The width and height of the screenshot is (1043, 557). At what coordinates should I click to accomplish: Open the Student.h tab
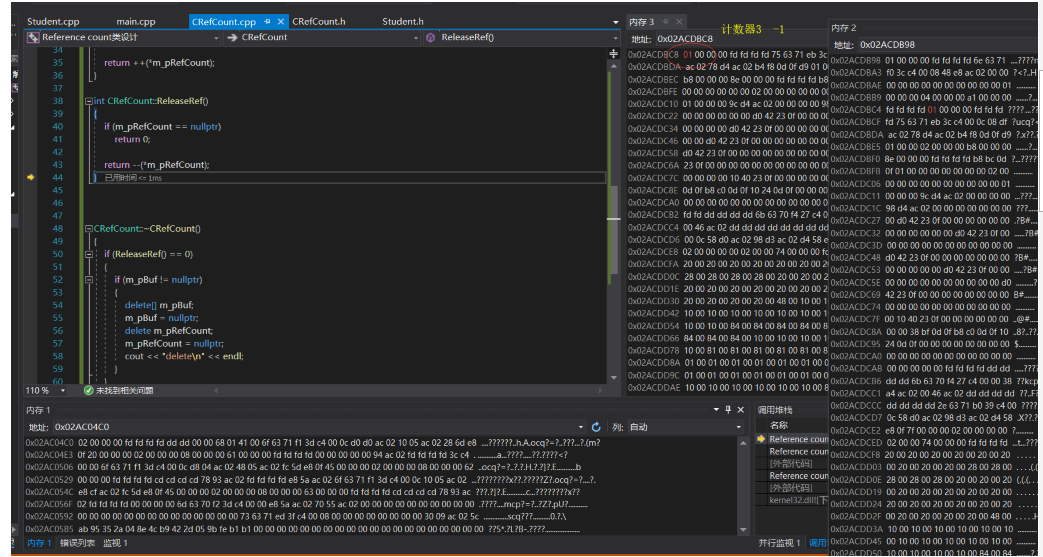click(x=403, y=22)
